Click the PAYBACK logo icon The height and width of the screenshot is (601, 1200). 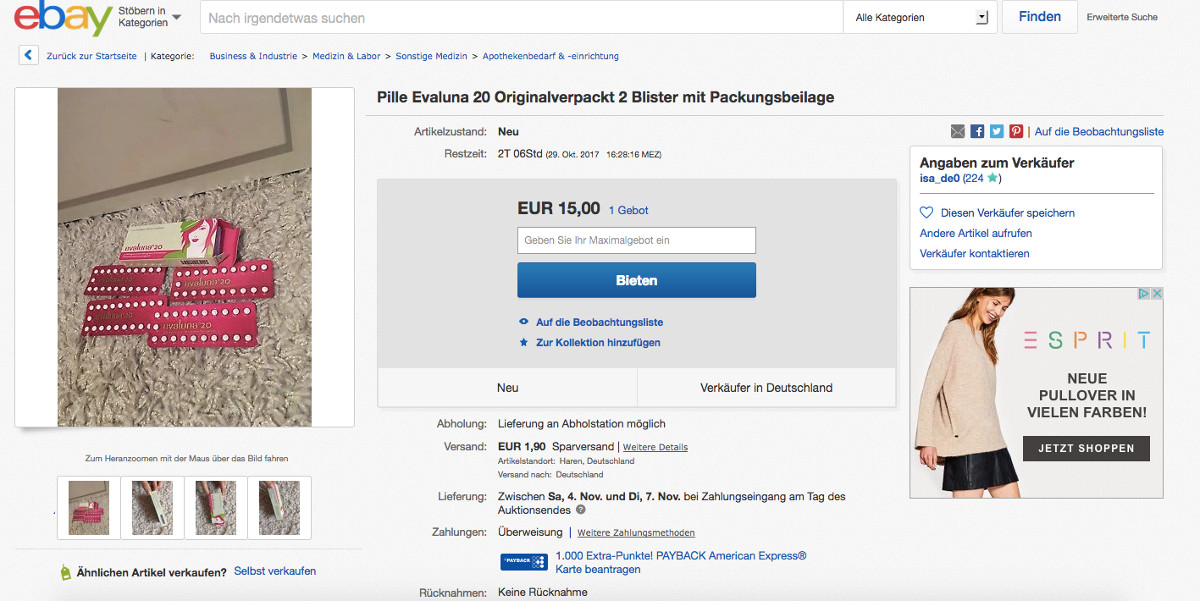pos(524,562)
